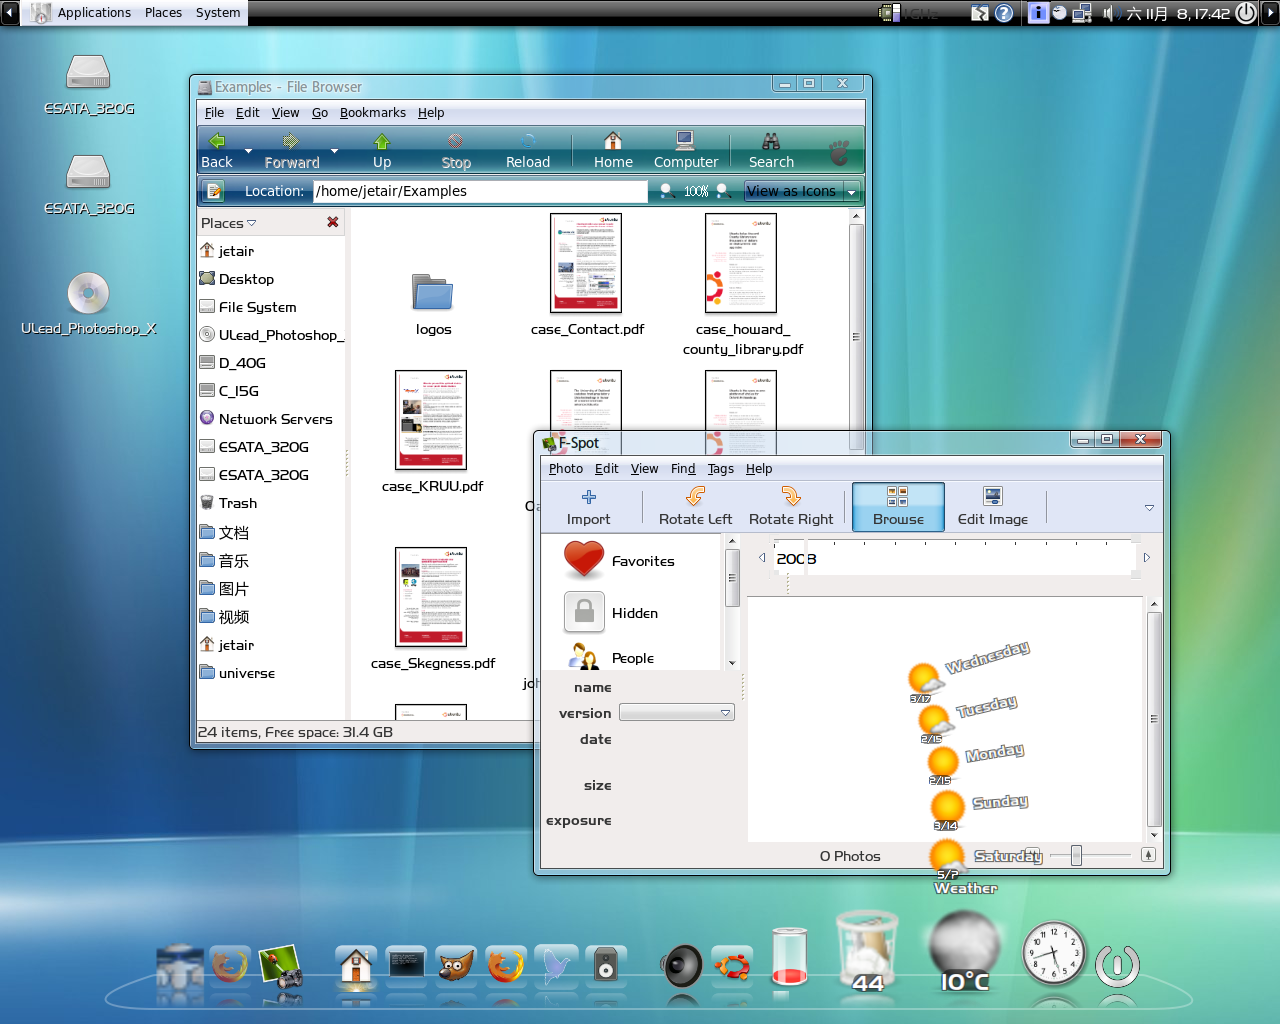Viewport: 1280px width, 1024px height.
Task: Open the Photo menu in F-Spot
Action: click(x=566, y=469)
